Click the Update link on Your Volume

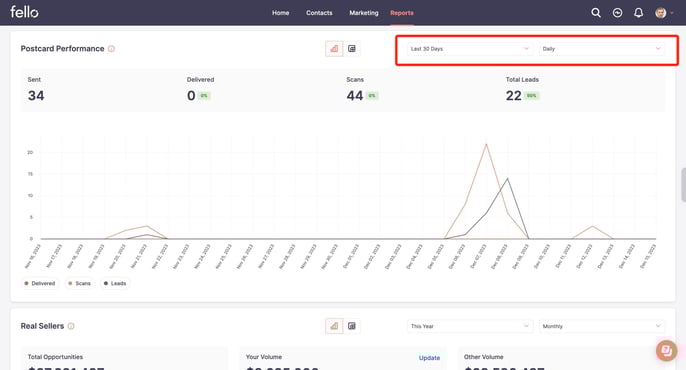(429, 358)
